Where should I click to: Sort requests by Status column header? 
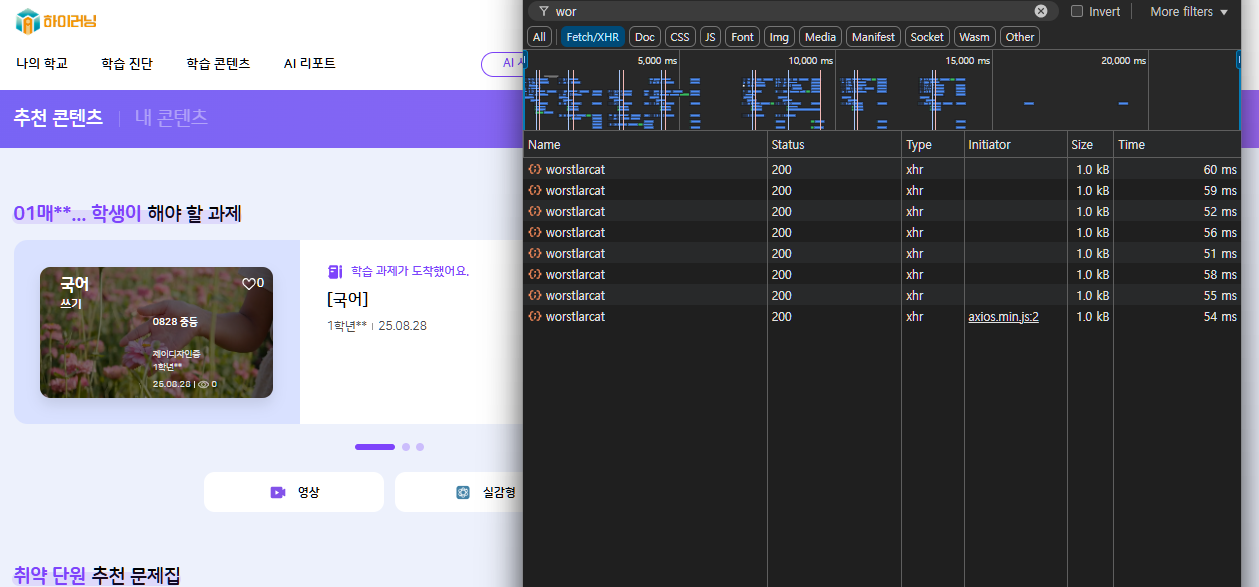788,145
